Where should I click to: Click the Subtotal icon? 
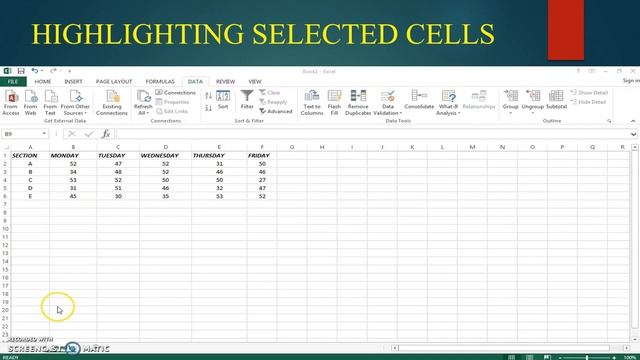[x=556, y=100]
